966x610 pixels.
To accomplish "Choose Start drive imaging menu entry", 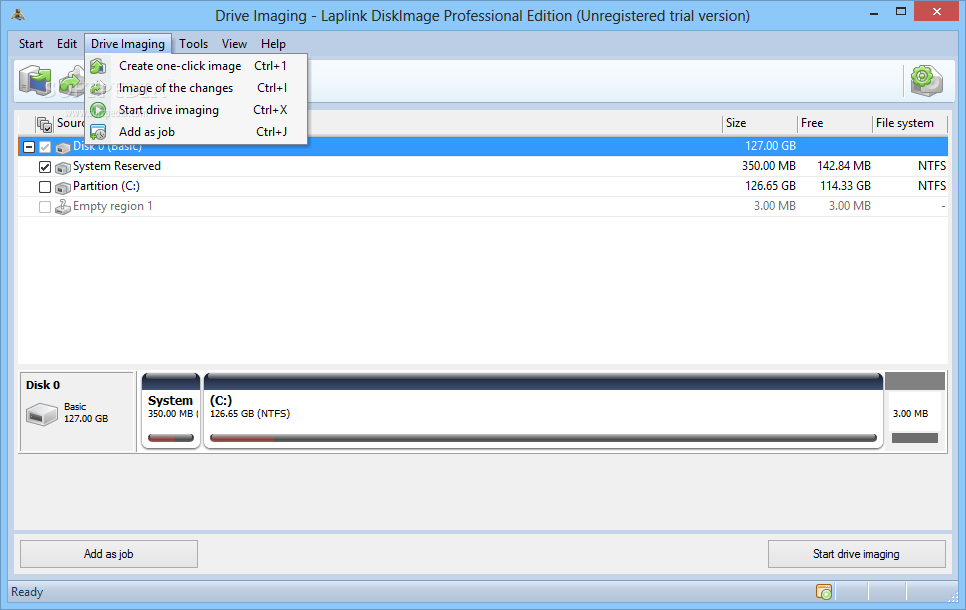I will click(196, 110).
